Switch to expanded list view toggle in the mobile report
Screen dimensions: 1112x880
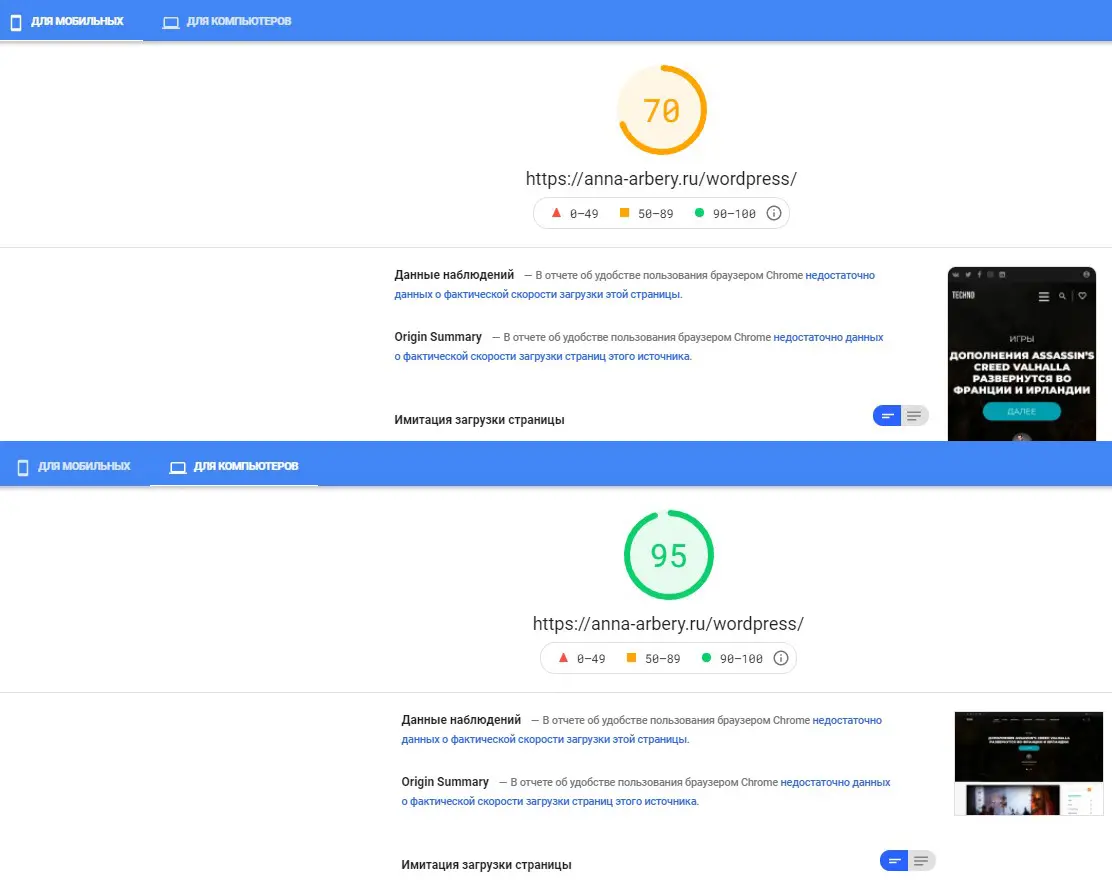pos(914,416)
